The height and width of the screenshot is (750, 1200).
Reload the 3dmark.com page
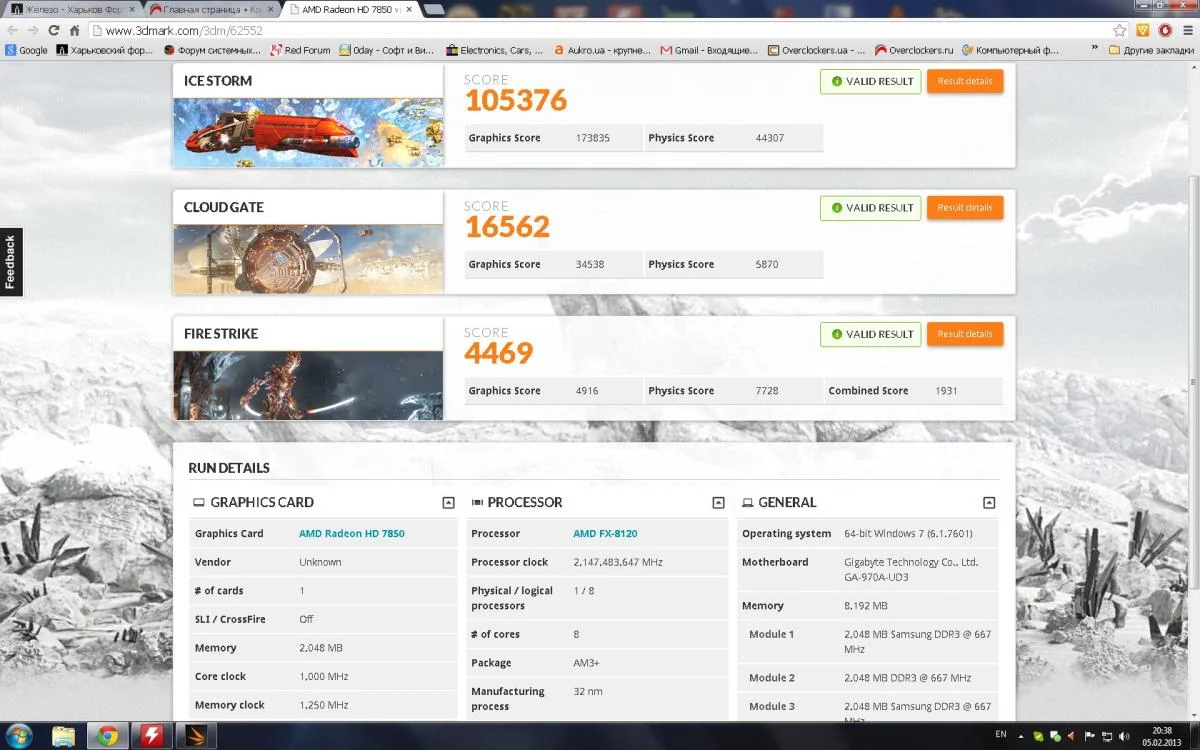tap(54, 30)
